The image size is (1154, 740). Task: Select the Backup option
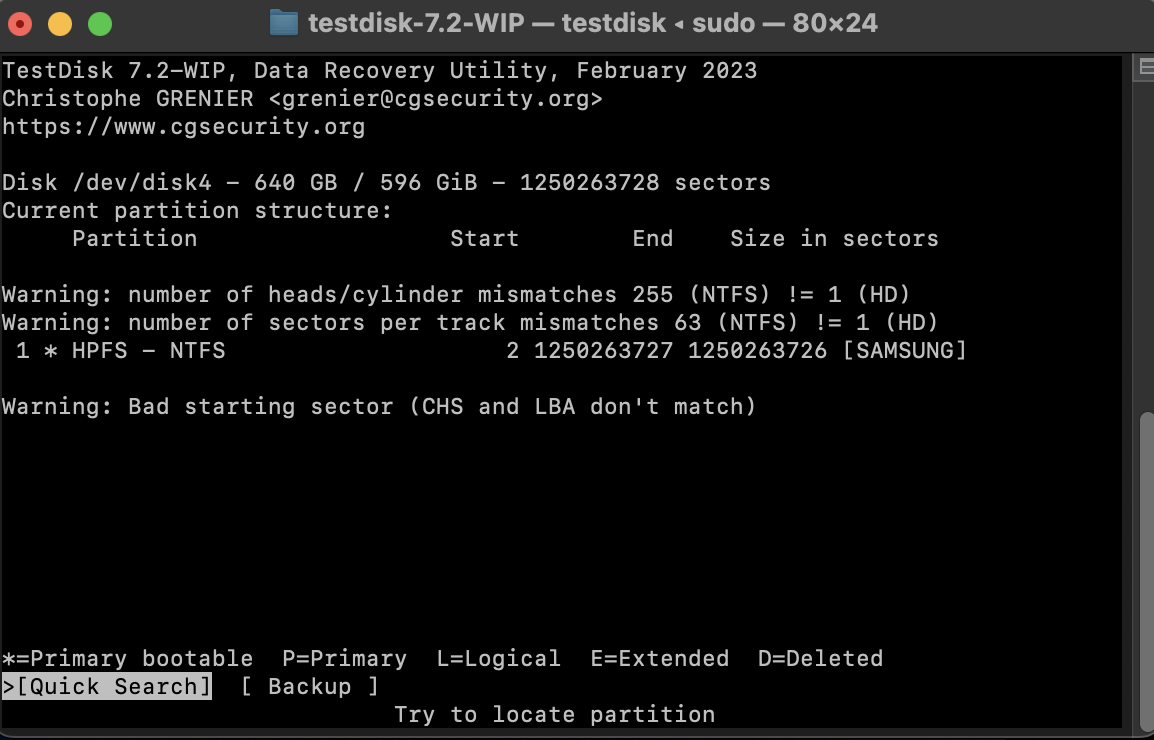click(x=309, y=686)
